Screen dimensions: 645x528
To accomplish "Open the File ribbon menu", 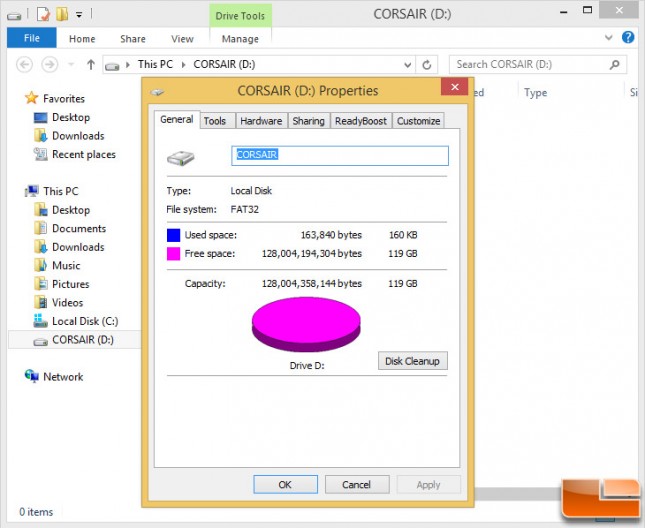I will [x=32, y=38].
